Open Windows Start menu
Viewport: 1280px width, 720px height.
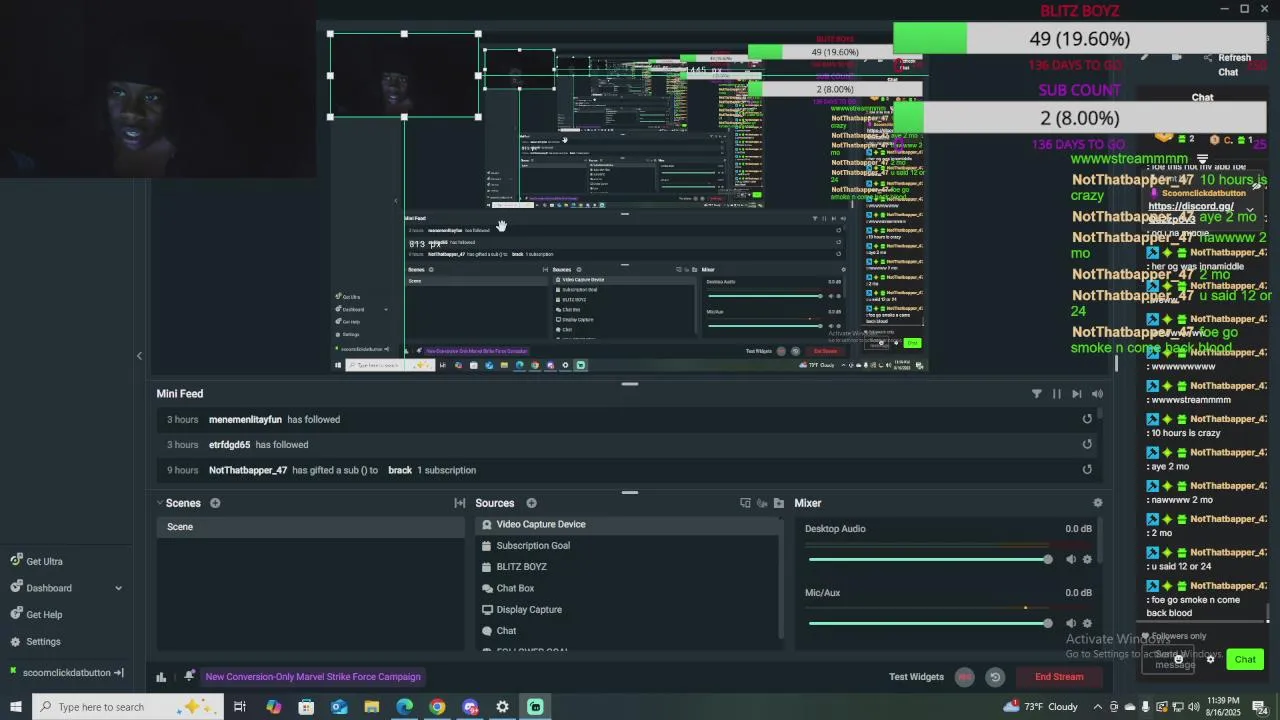tap(15, 707)
